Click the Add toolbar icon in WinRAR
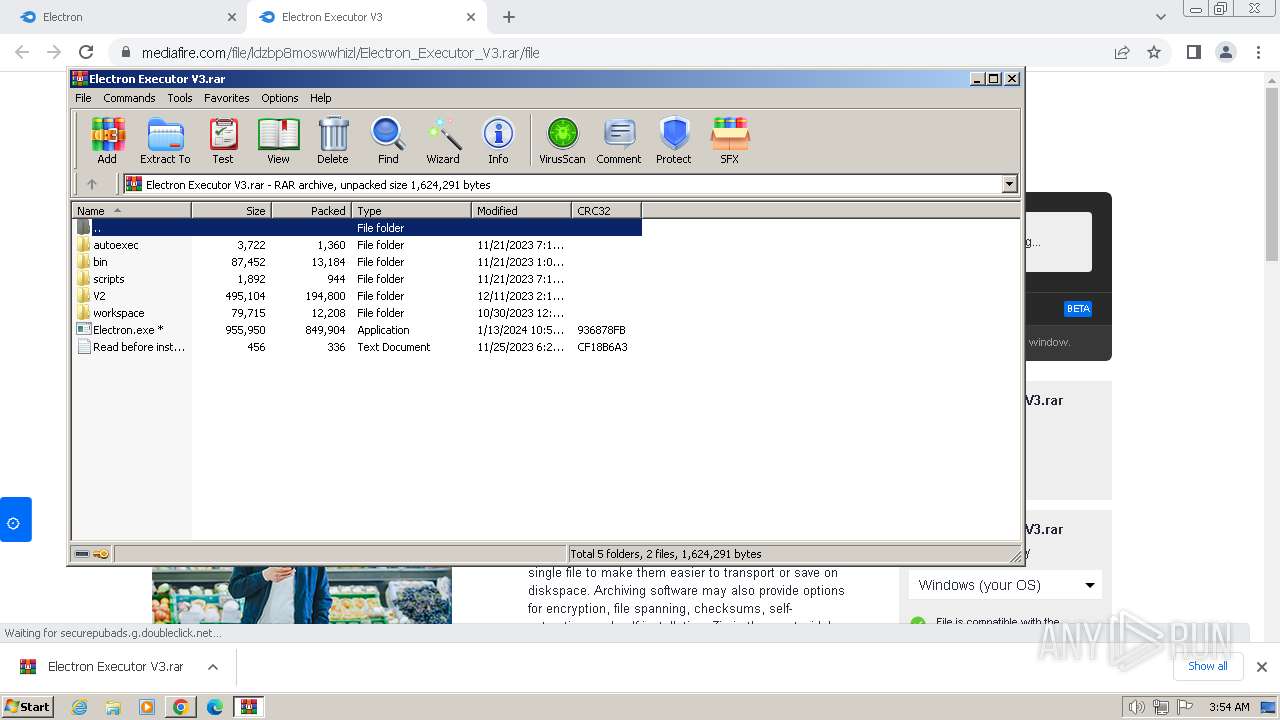This screenshot has height=720, width=1280. tap(107, 140)
